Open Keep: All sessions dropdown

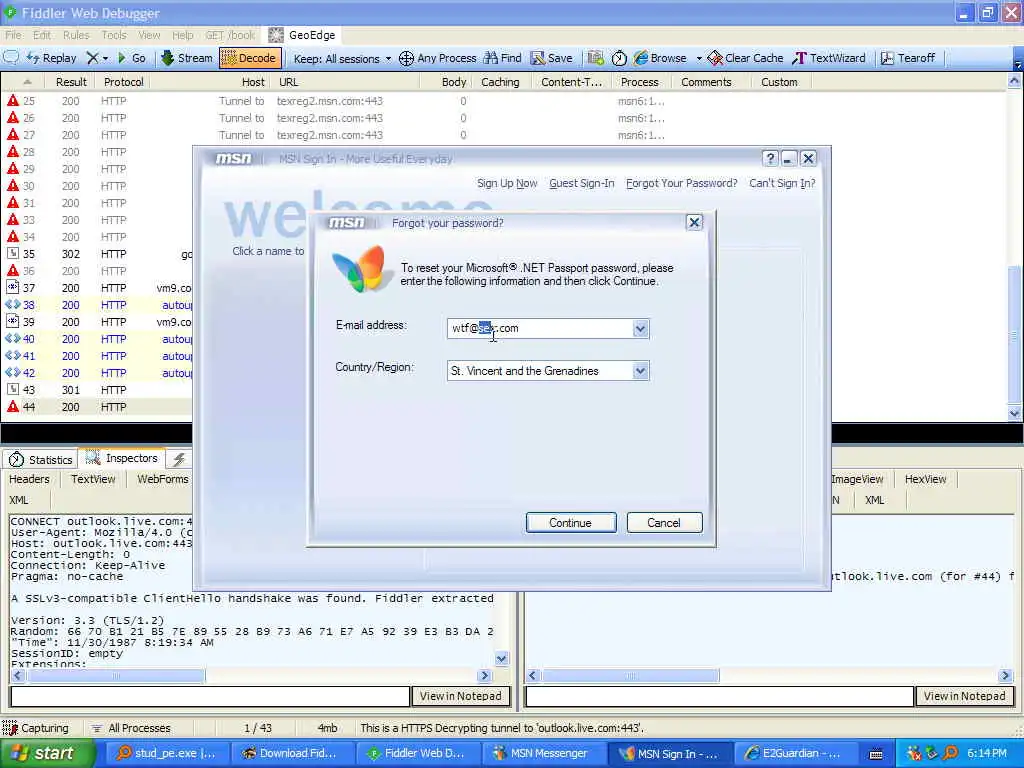342,59
